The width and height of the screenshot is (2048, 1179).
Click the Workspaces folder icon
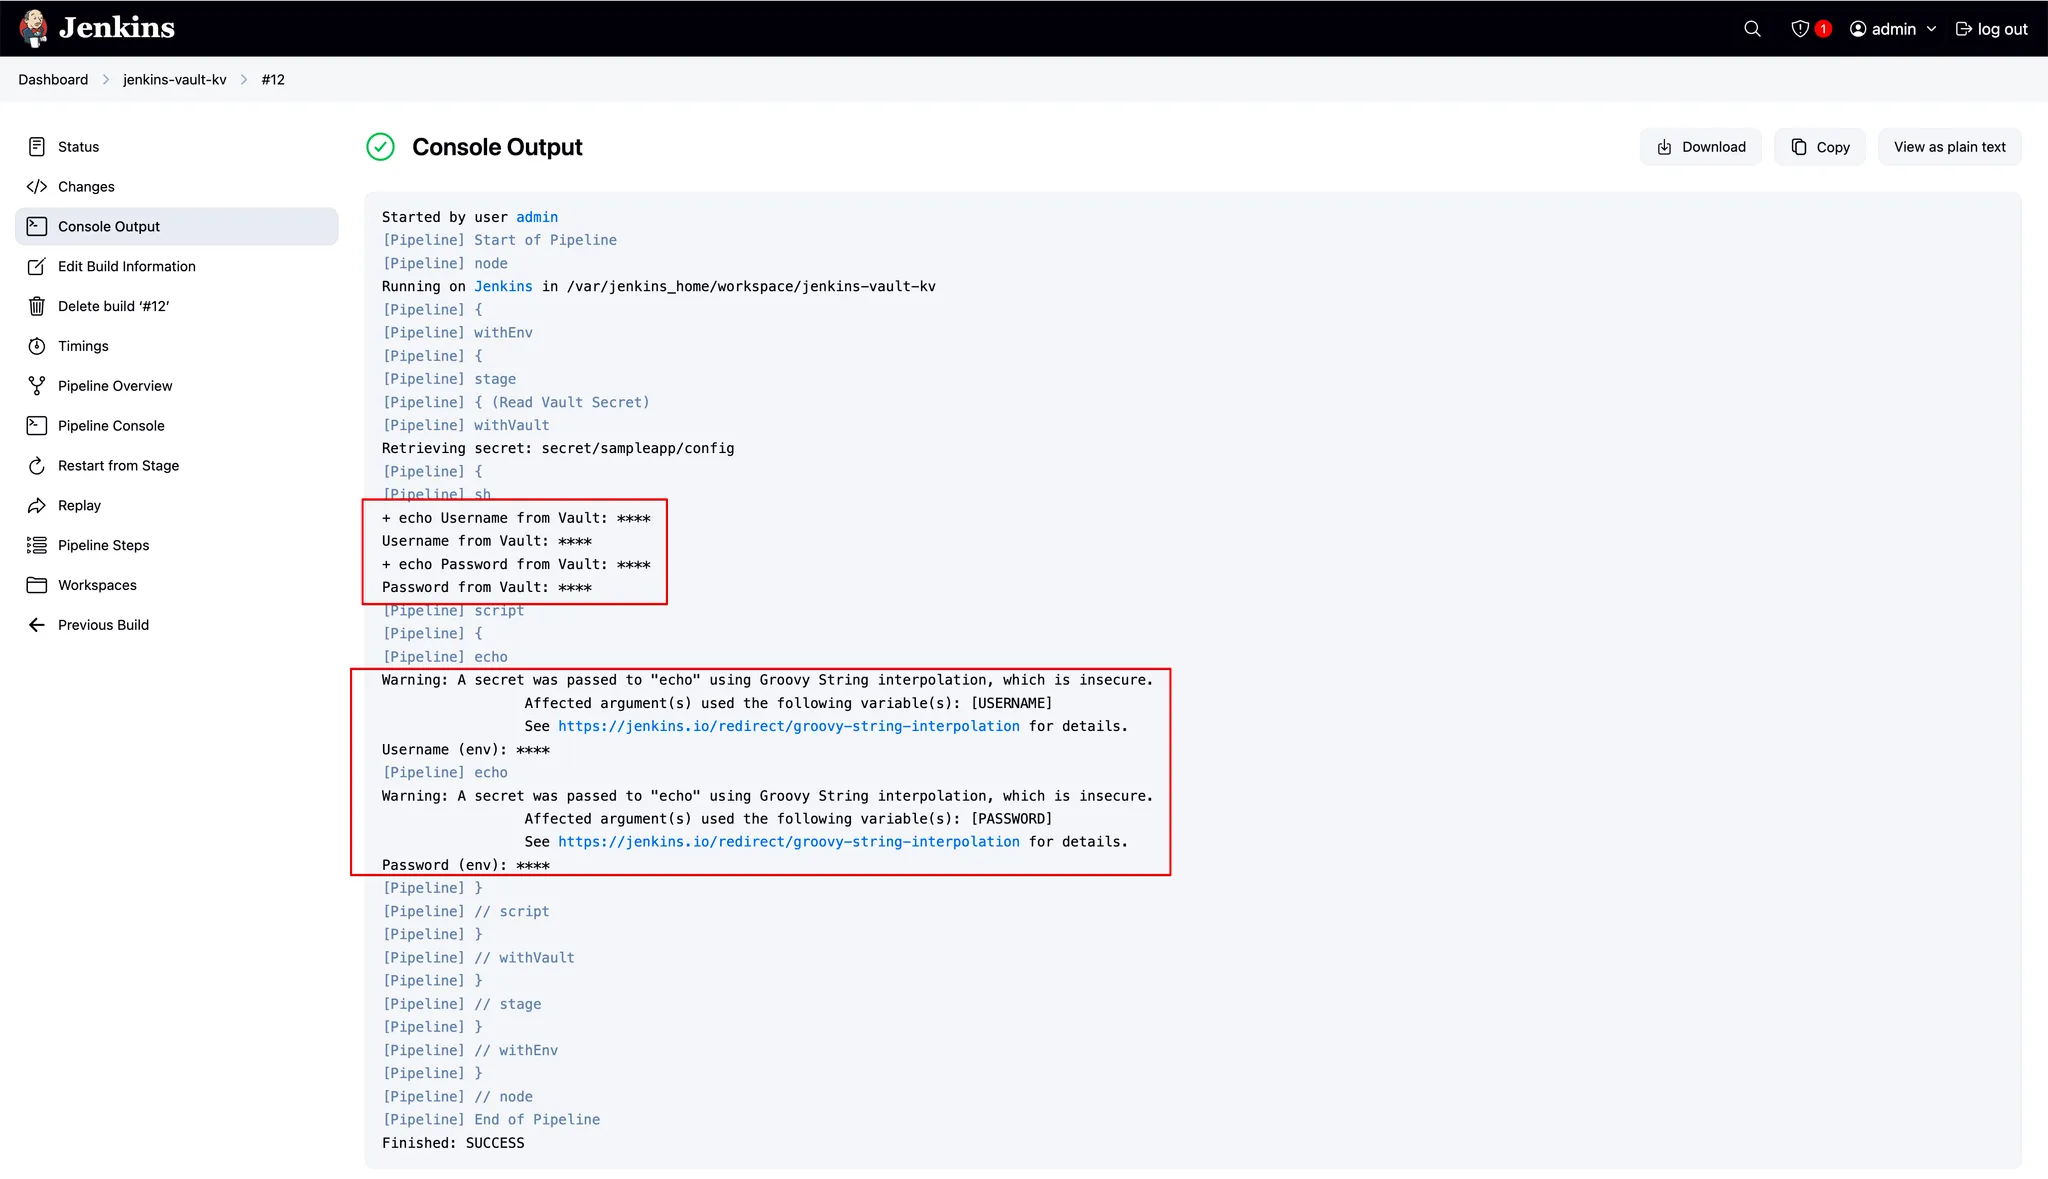coord(37,585)
